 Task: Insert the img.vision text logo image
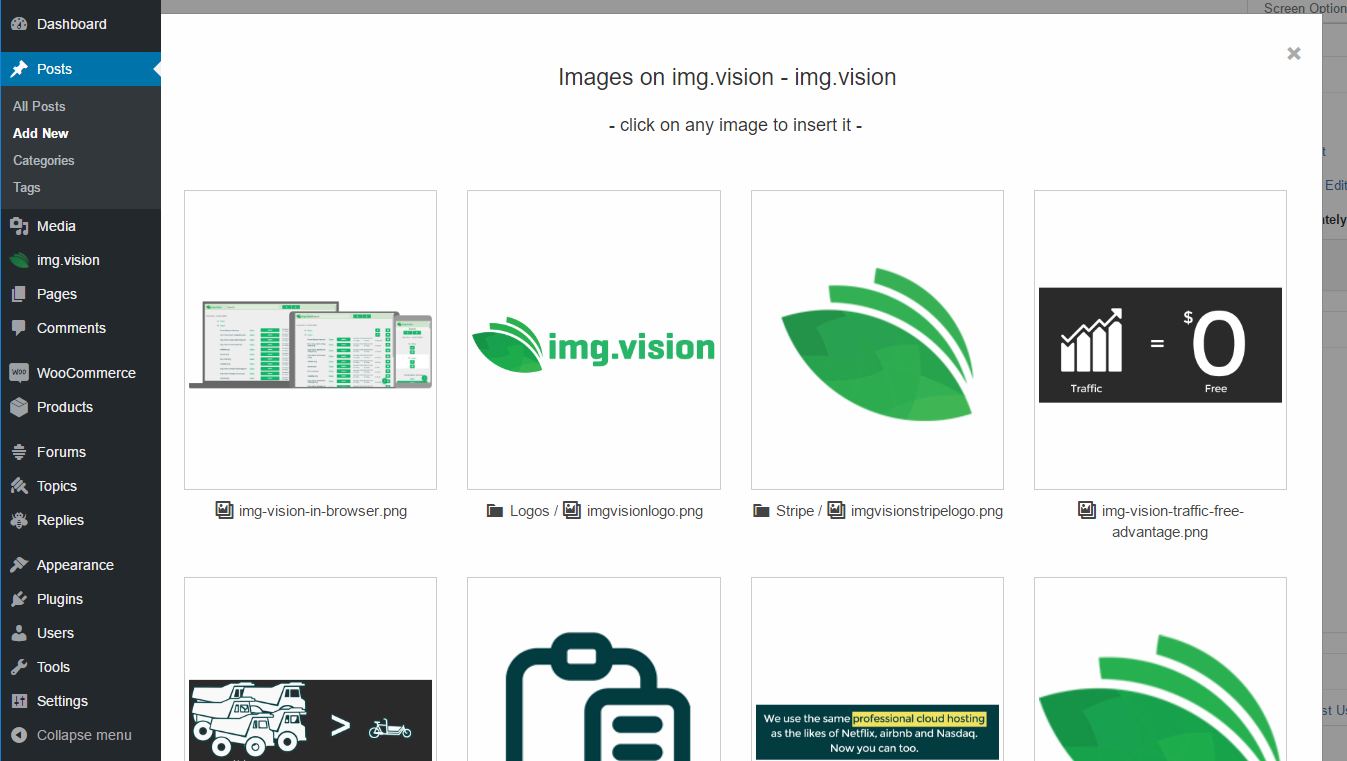594,340
